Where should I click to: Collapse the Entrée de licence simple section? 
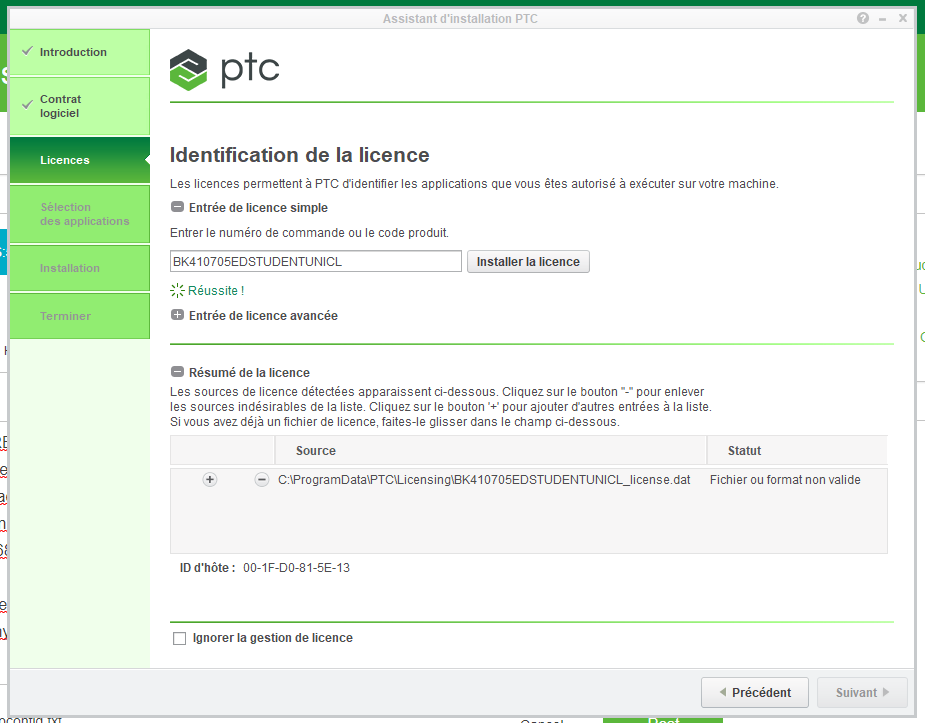(177, 207)
